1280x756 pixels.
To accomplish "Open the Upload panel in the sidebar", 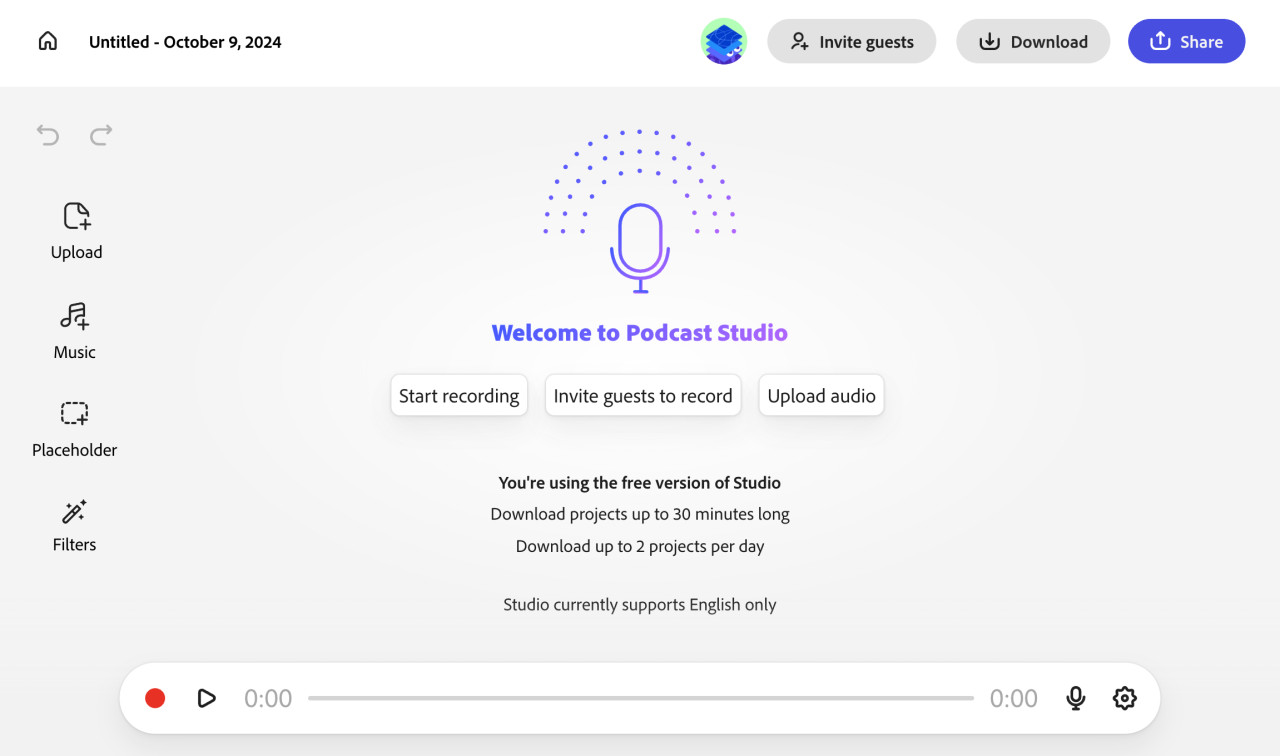I will point(76,230).
